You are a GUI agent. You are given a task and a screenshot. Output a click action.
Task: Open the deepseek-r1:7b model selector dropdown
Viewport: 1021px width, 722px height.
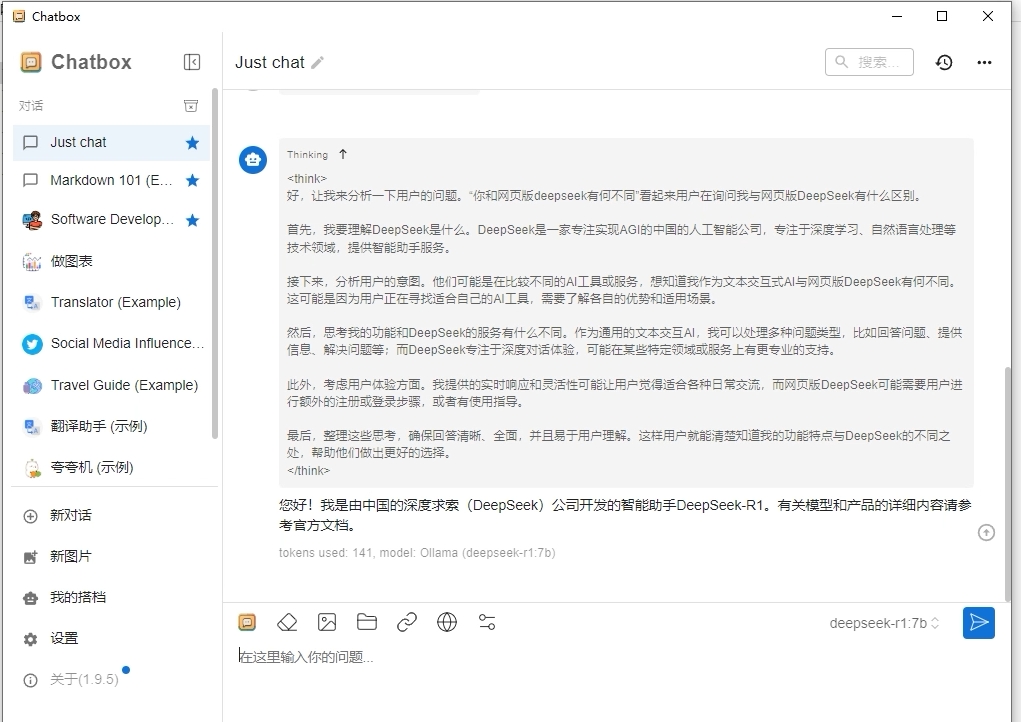coord(884,623)
